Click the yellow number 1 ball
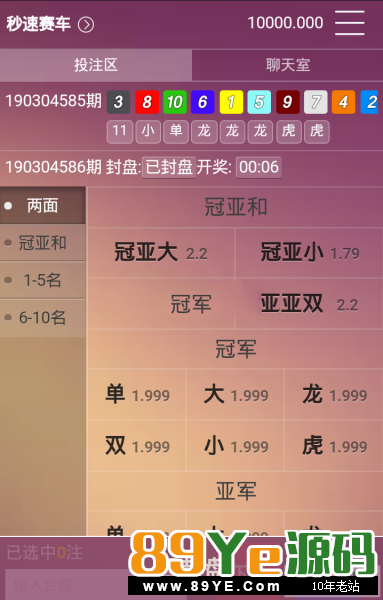This screenshot has height=600, width=383. pos(231,102)
